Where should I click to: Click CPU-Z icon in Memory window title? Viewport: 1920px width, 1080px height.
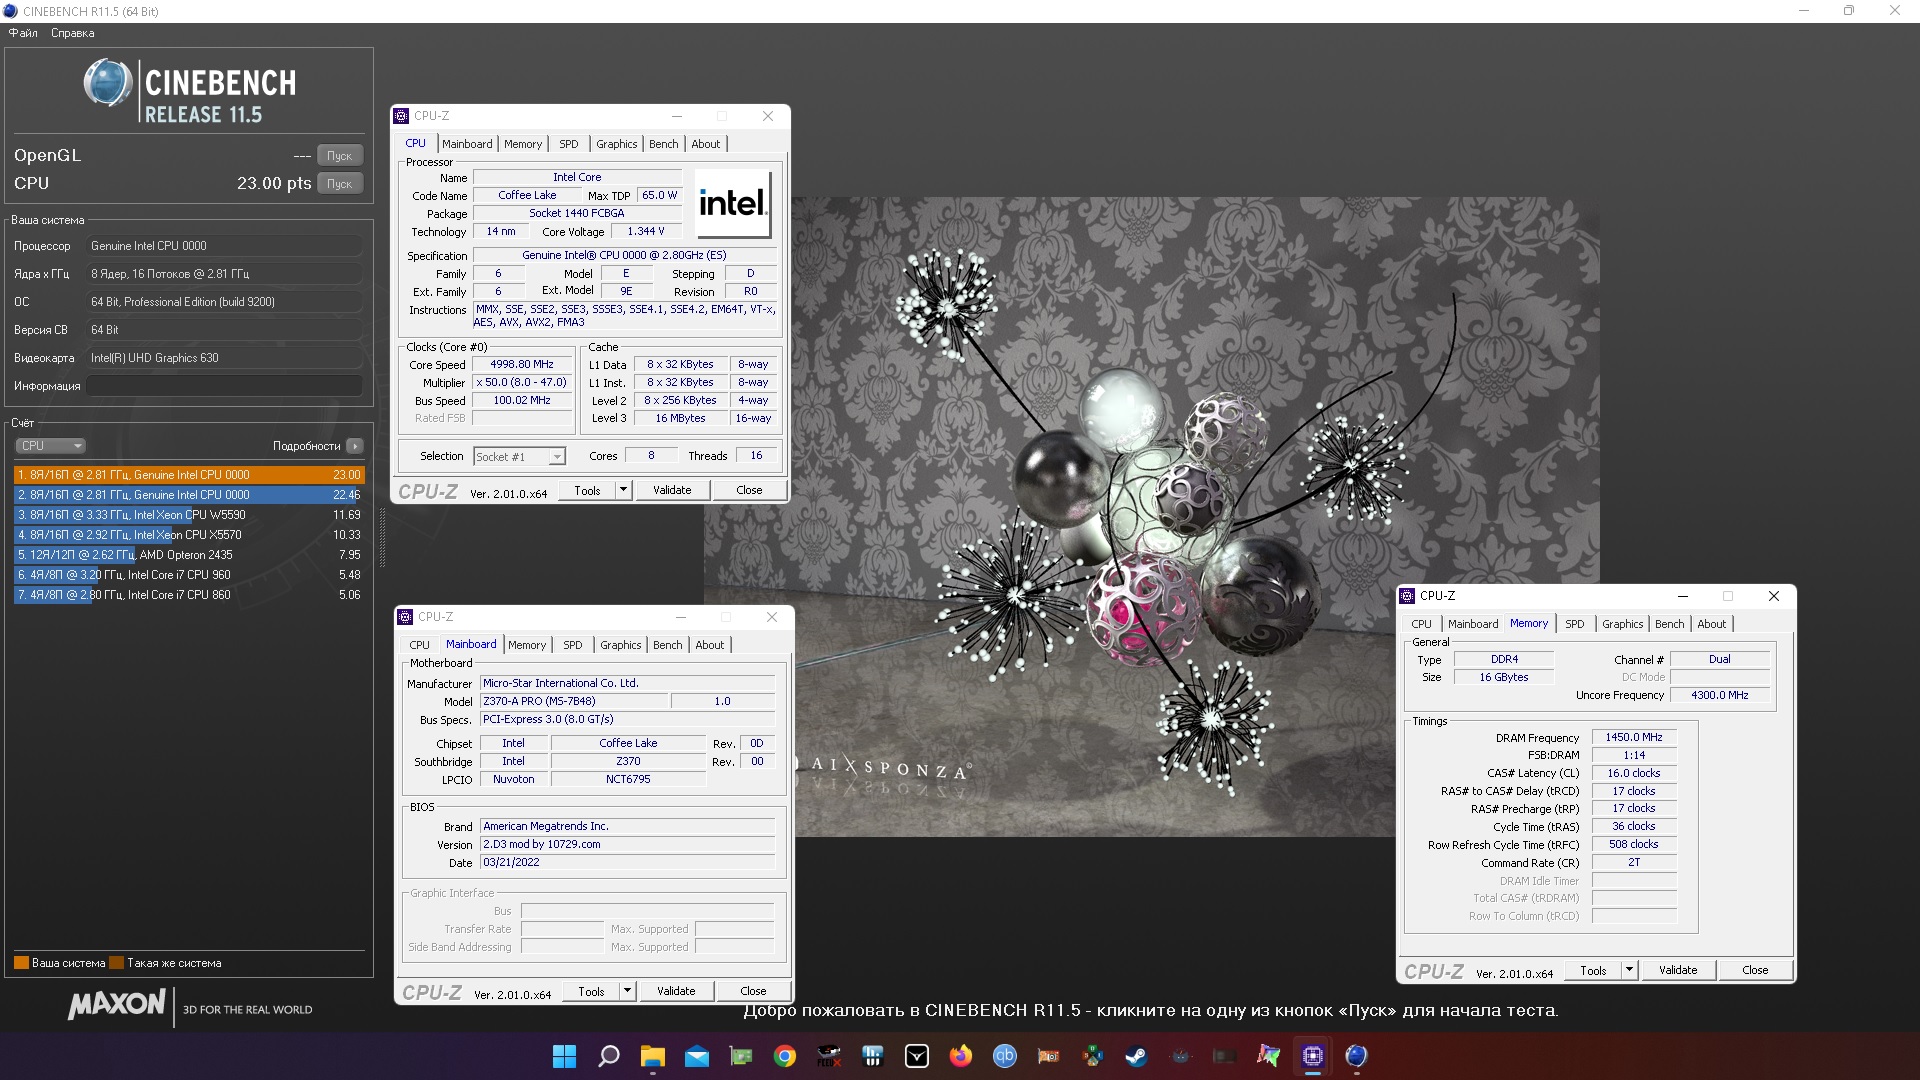coord(1407,596)
